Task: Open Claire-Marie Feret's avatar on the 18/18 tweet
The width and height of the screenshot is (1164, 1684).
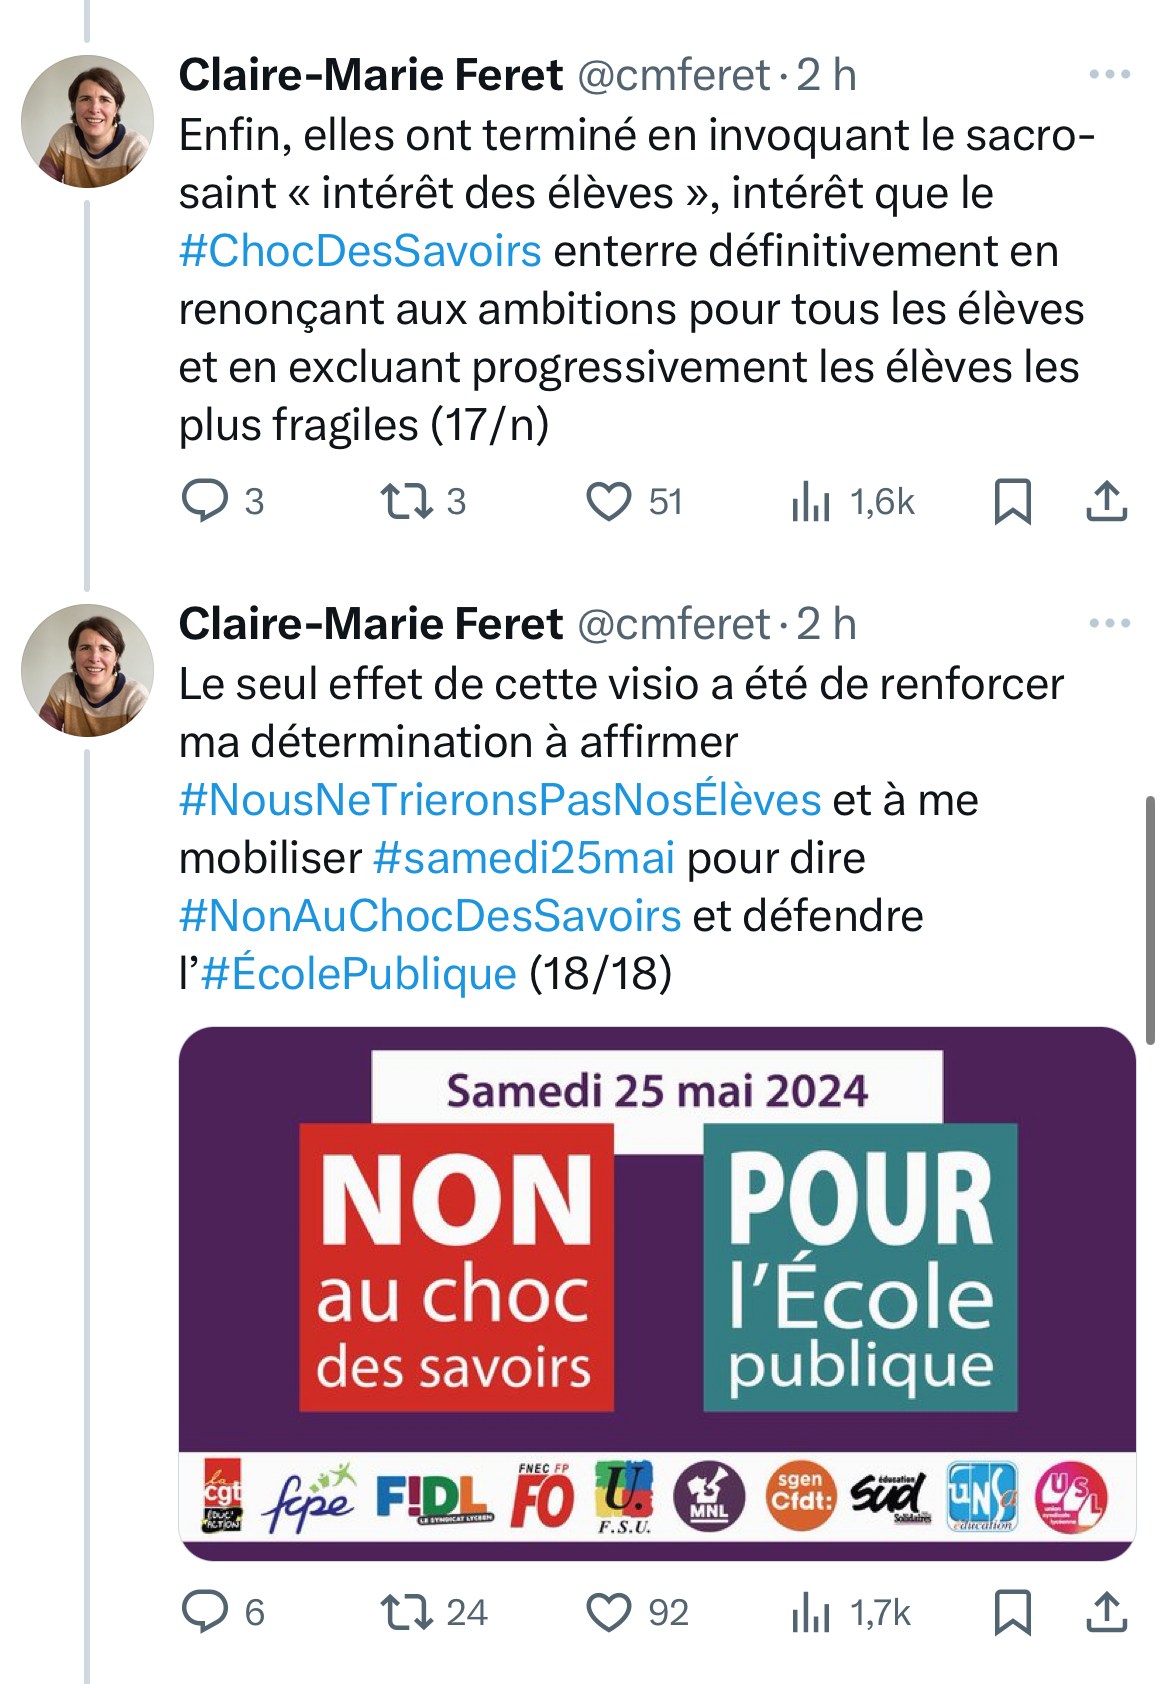Action: click(87, 670)
